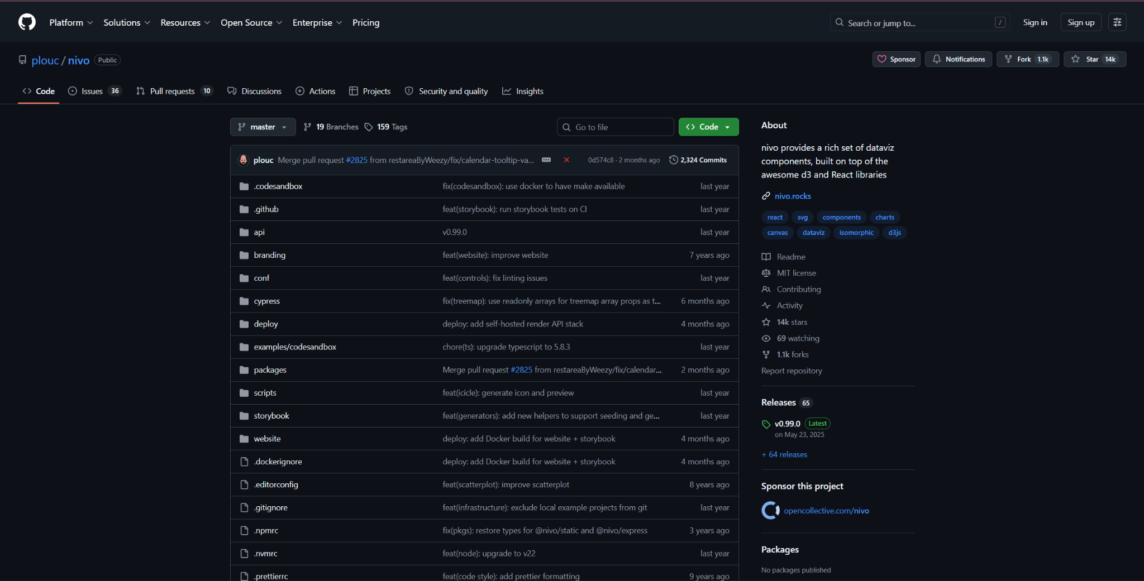Viewport: 1144px width, 581px height.
Task: Open the Actions tab
Action: tap(315, 91)
